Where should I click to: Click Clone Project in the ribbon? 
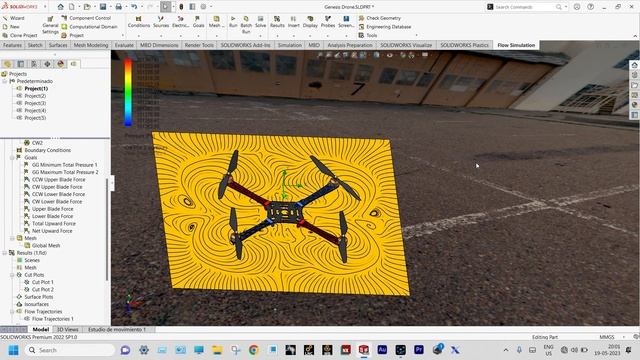[20, 36]
